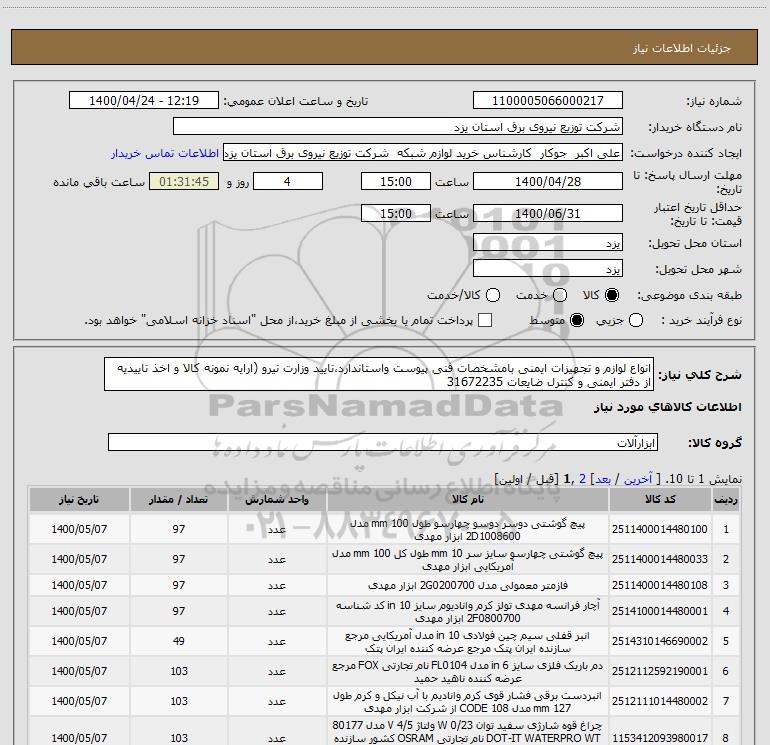Screen dimensions: 770x745
Task: Click the announcement date field 1400/04/24 - 12:19
Action: (x=144, y=101)
